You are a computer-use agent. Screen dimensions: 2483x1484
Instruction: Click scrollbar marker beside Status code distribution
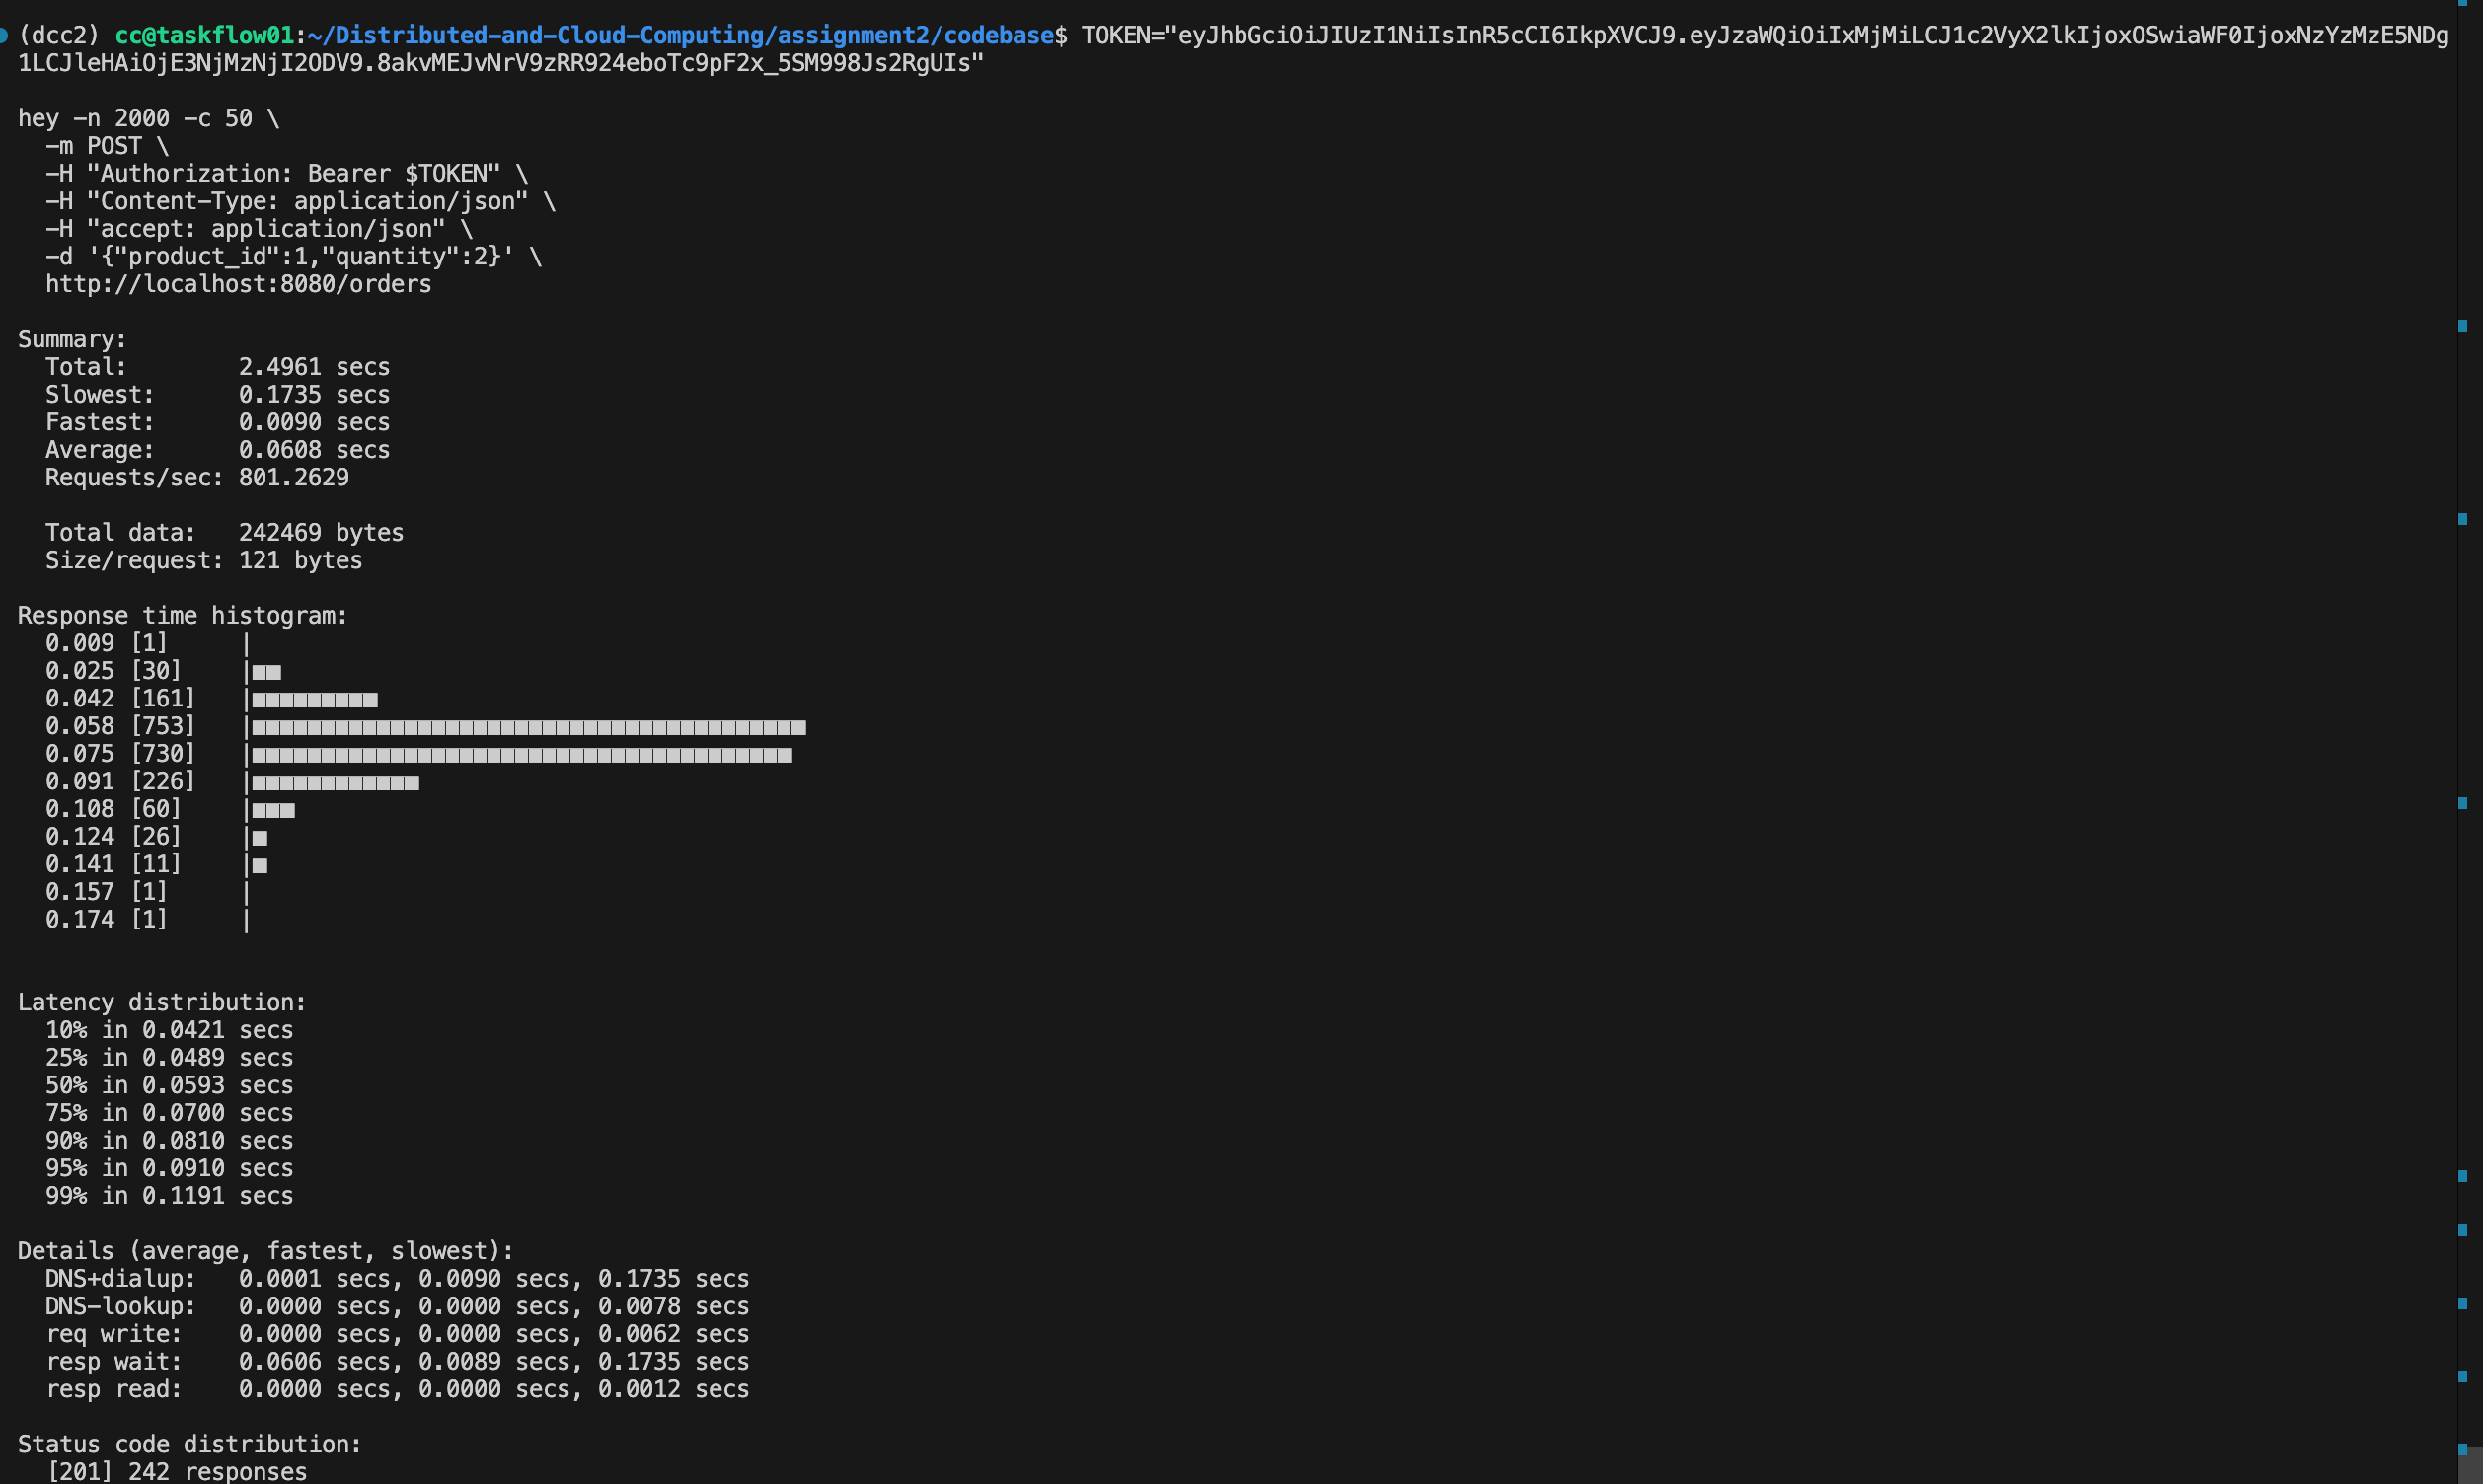coord(2462,1449)
